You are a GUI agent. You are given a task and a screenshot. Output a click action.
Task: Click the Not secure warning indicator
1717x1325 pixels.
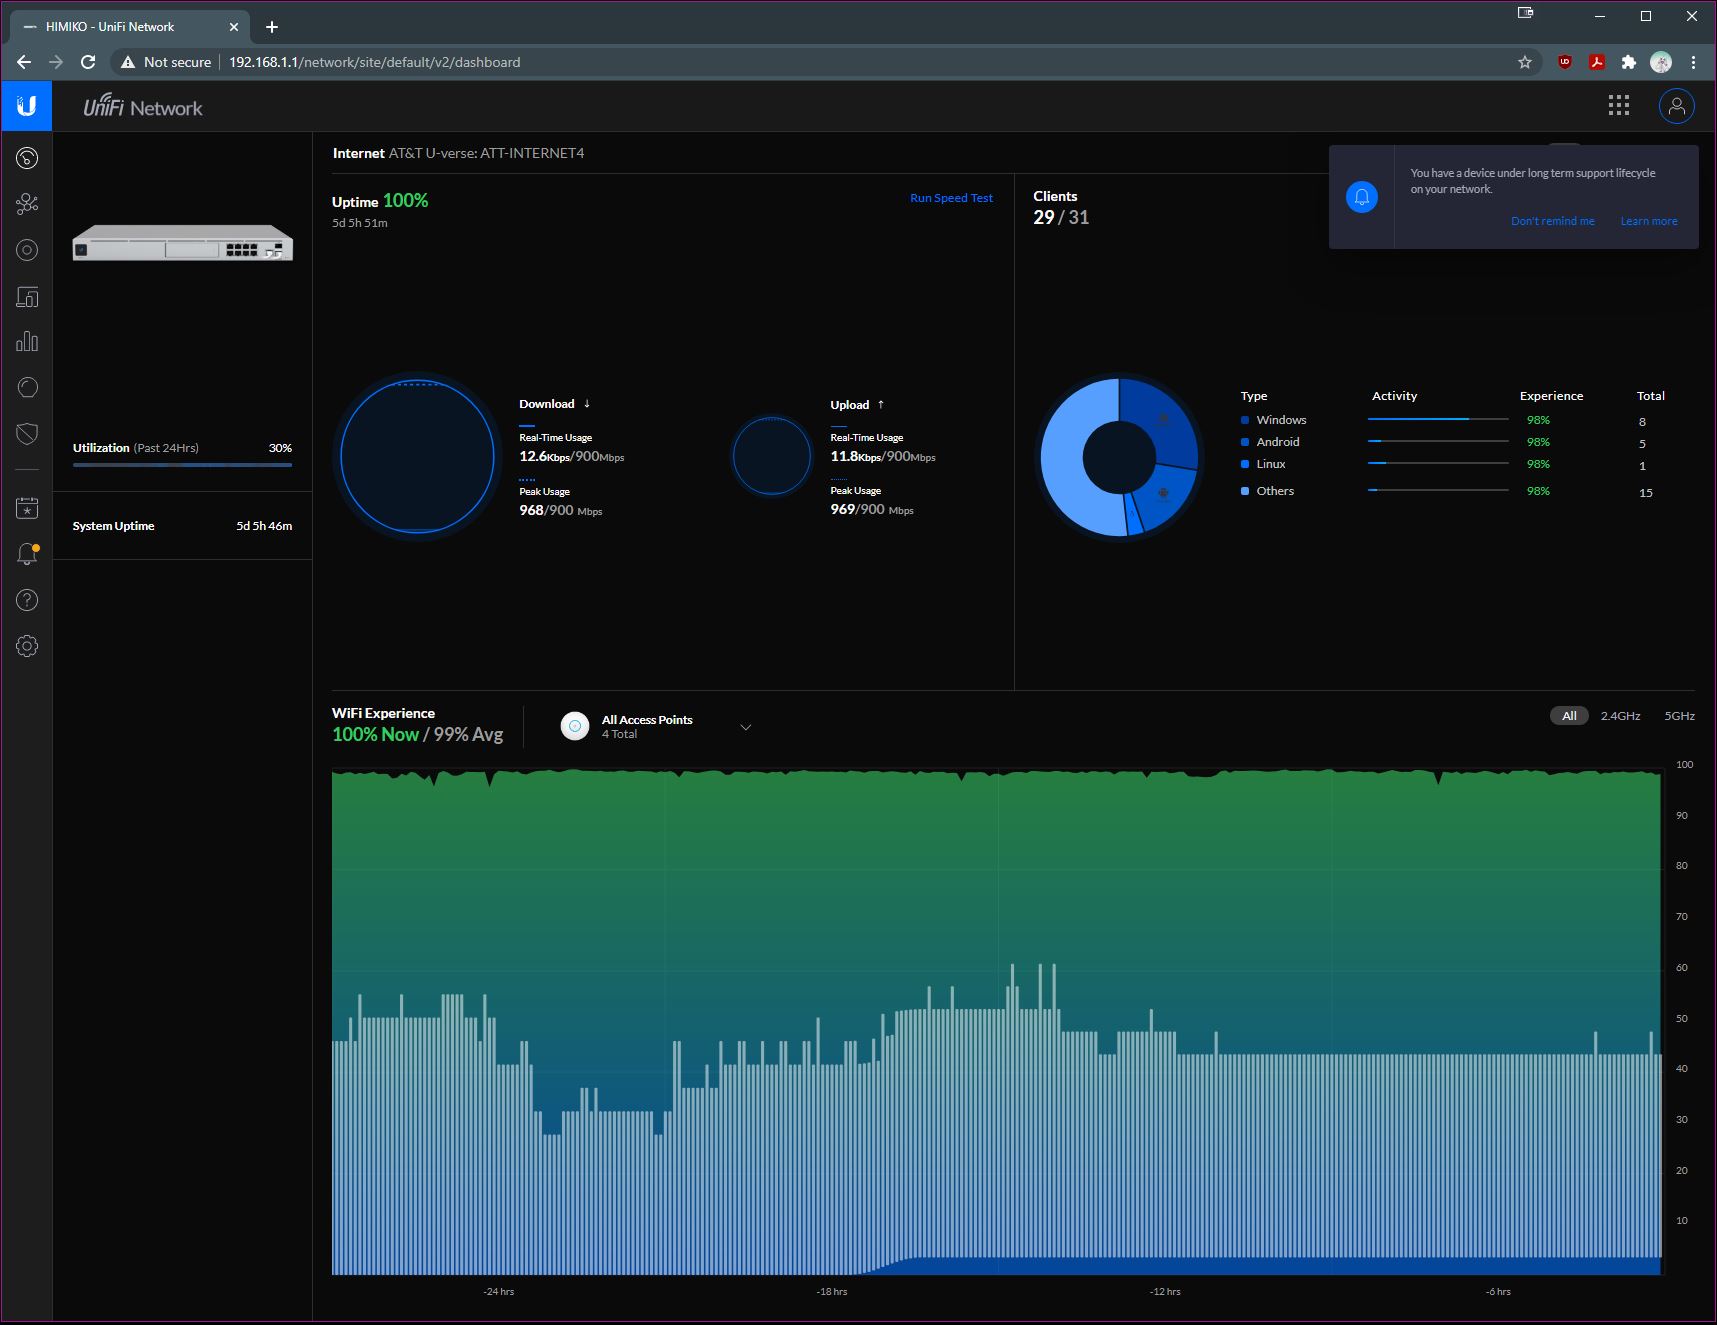(x=166, y=62)
